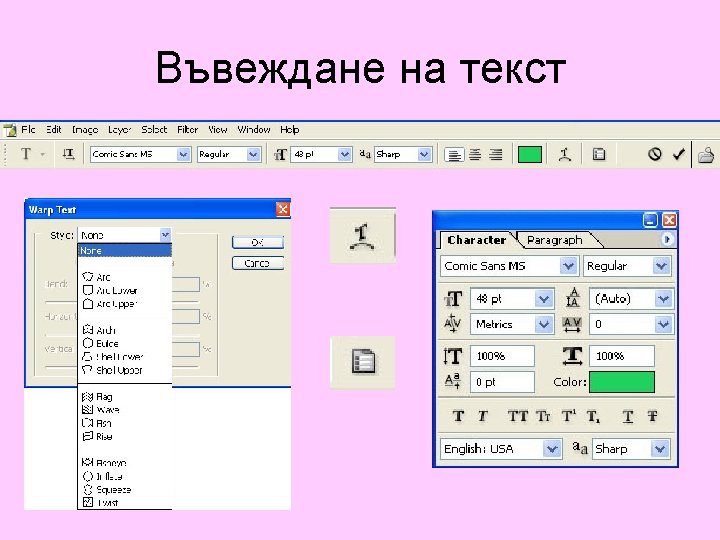The width and height of the screenshot is (720, 540).
Task: Open Comic Sans MS dropdown in Character panel
Action: click(568, 266)
